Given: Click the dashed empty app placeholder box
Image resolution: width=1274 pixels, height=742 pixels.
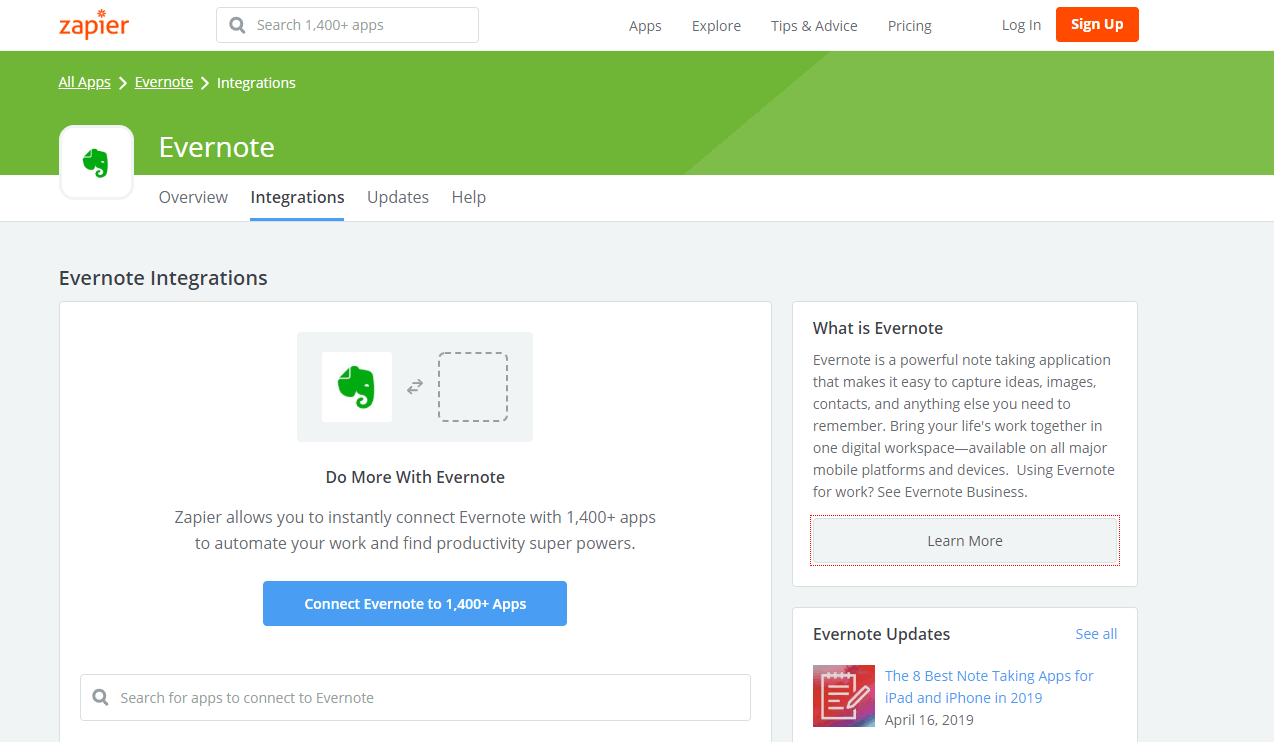Looking at the screenshot, I should pos(473,387).
